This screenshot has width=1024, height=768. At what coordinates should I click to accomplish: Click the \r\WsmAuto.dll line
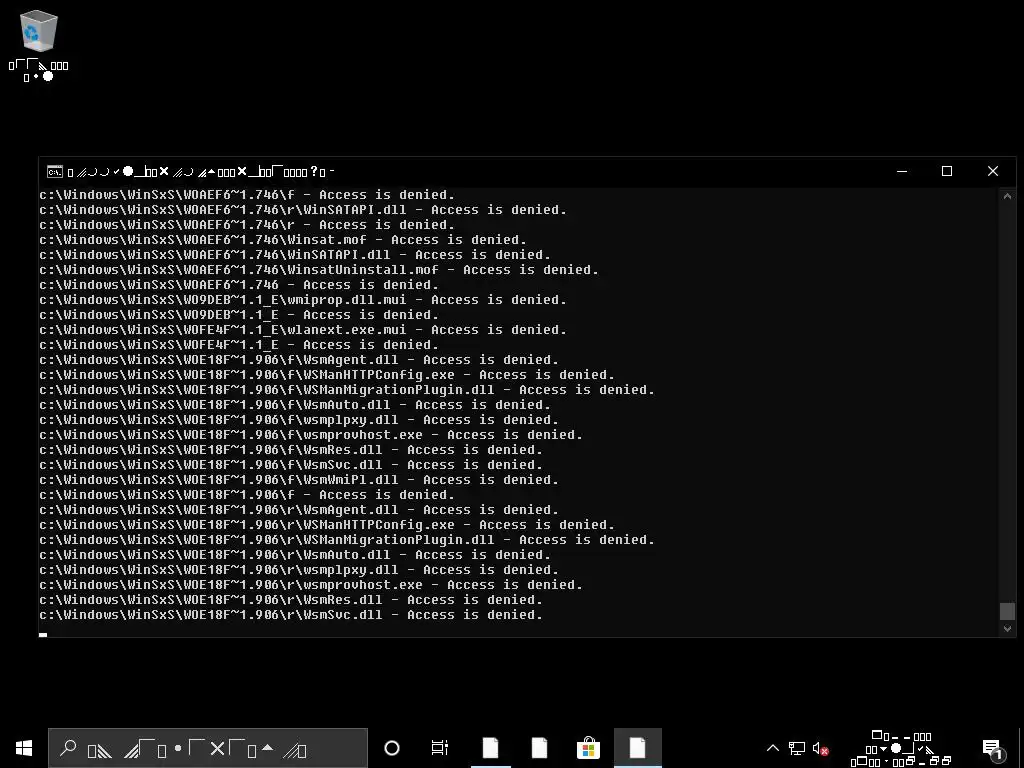[x=295, y=555]
